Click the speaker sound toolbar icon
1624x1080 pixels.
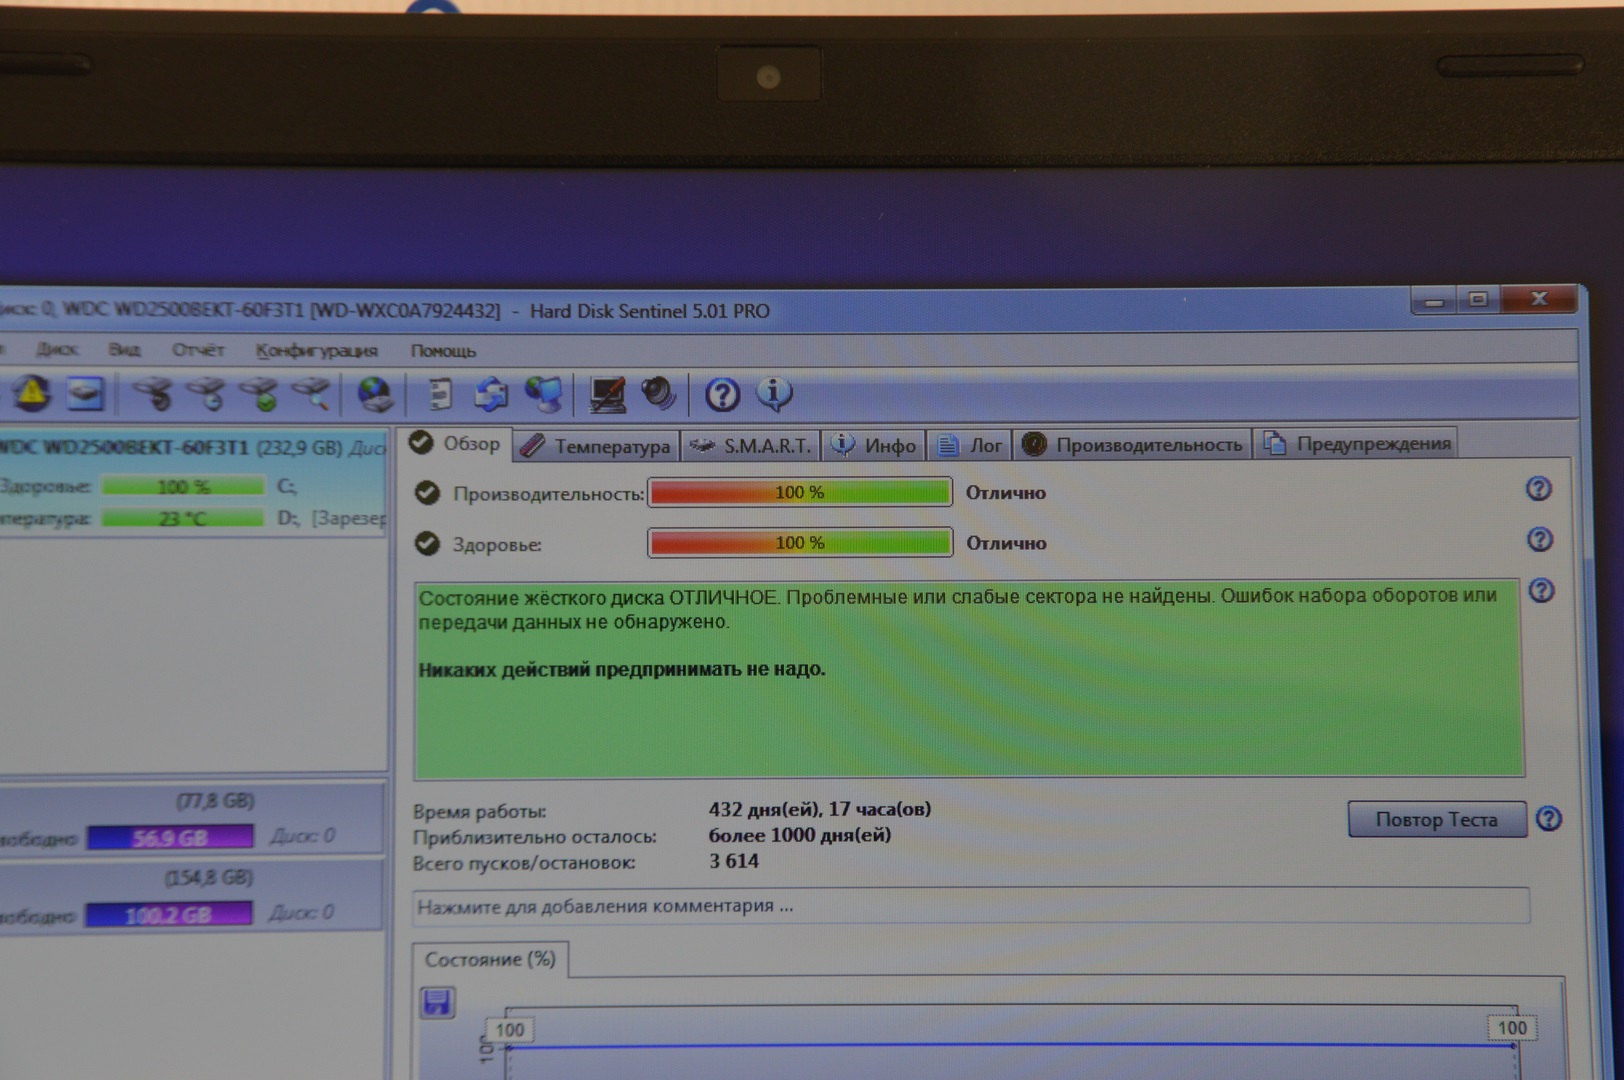point(658,393)
